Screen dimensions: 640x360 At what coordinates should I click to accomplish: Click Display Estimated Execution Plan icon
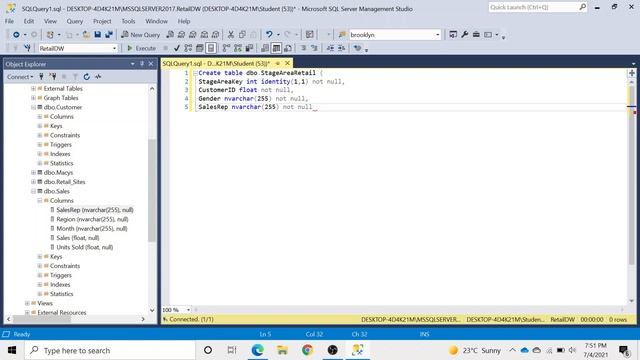188,48
